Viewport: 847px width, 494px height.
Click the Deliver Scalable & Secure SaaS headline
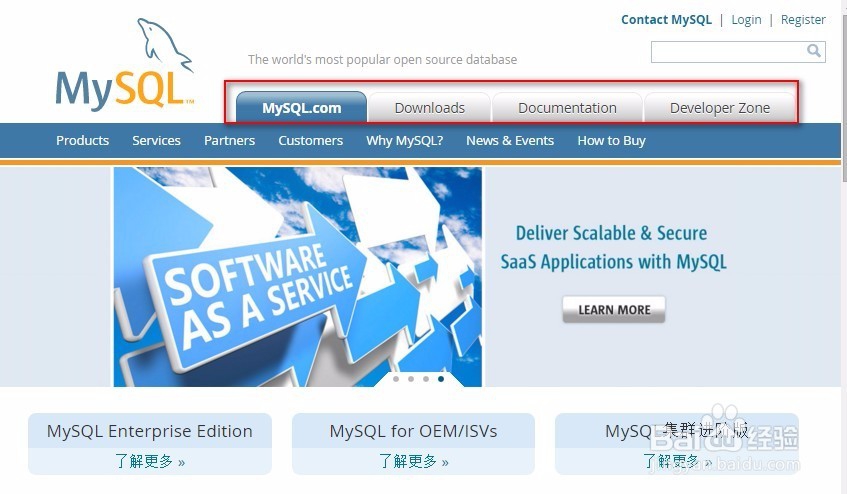613,248
